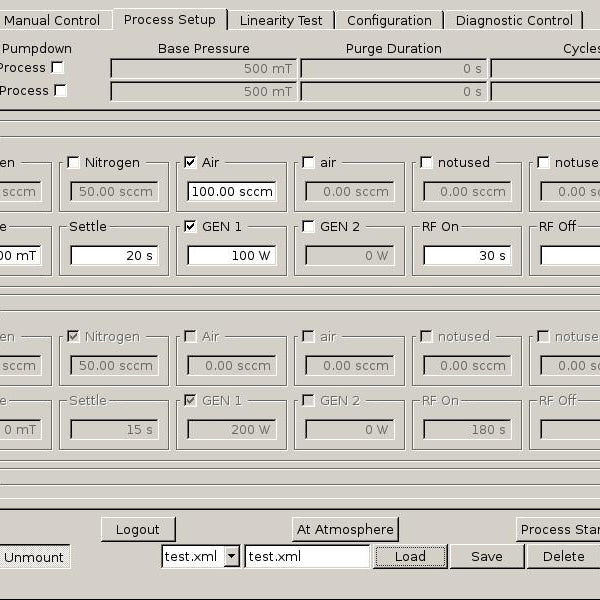Toggle the first Pumpdown Process checkbox
Viewport: 600px width, 600px height.
[58, 68]
